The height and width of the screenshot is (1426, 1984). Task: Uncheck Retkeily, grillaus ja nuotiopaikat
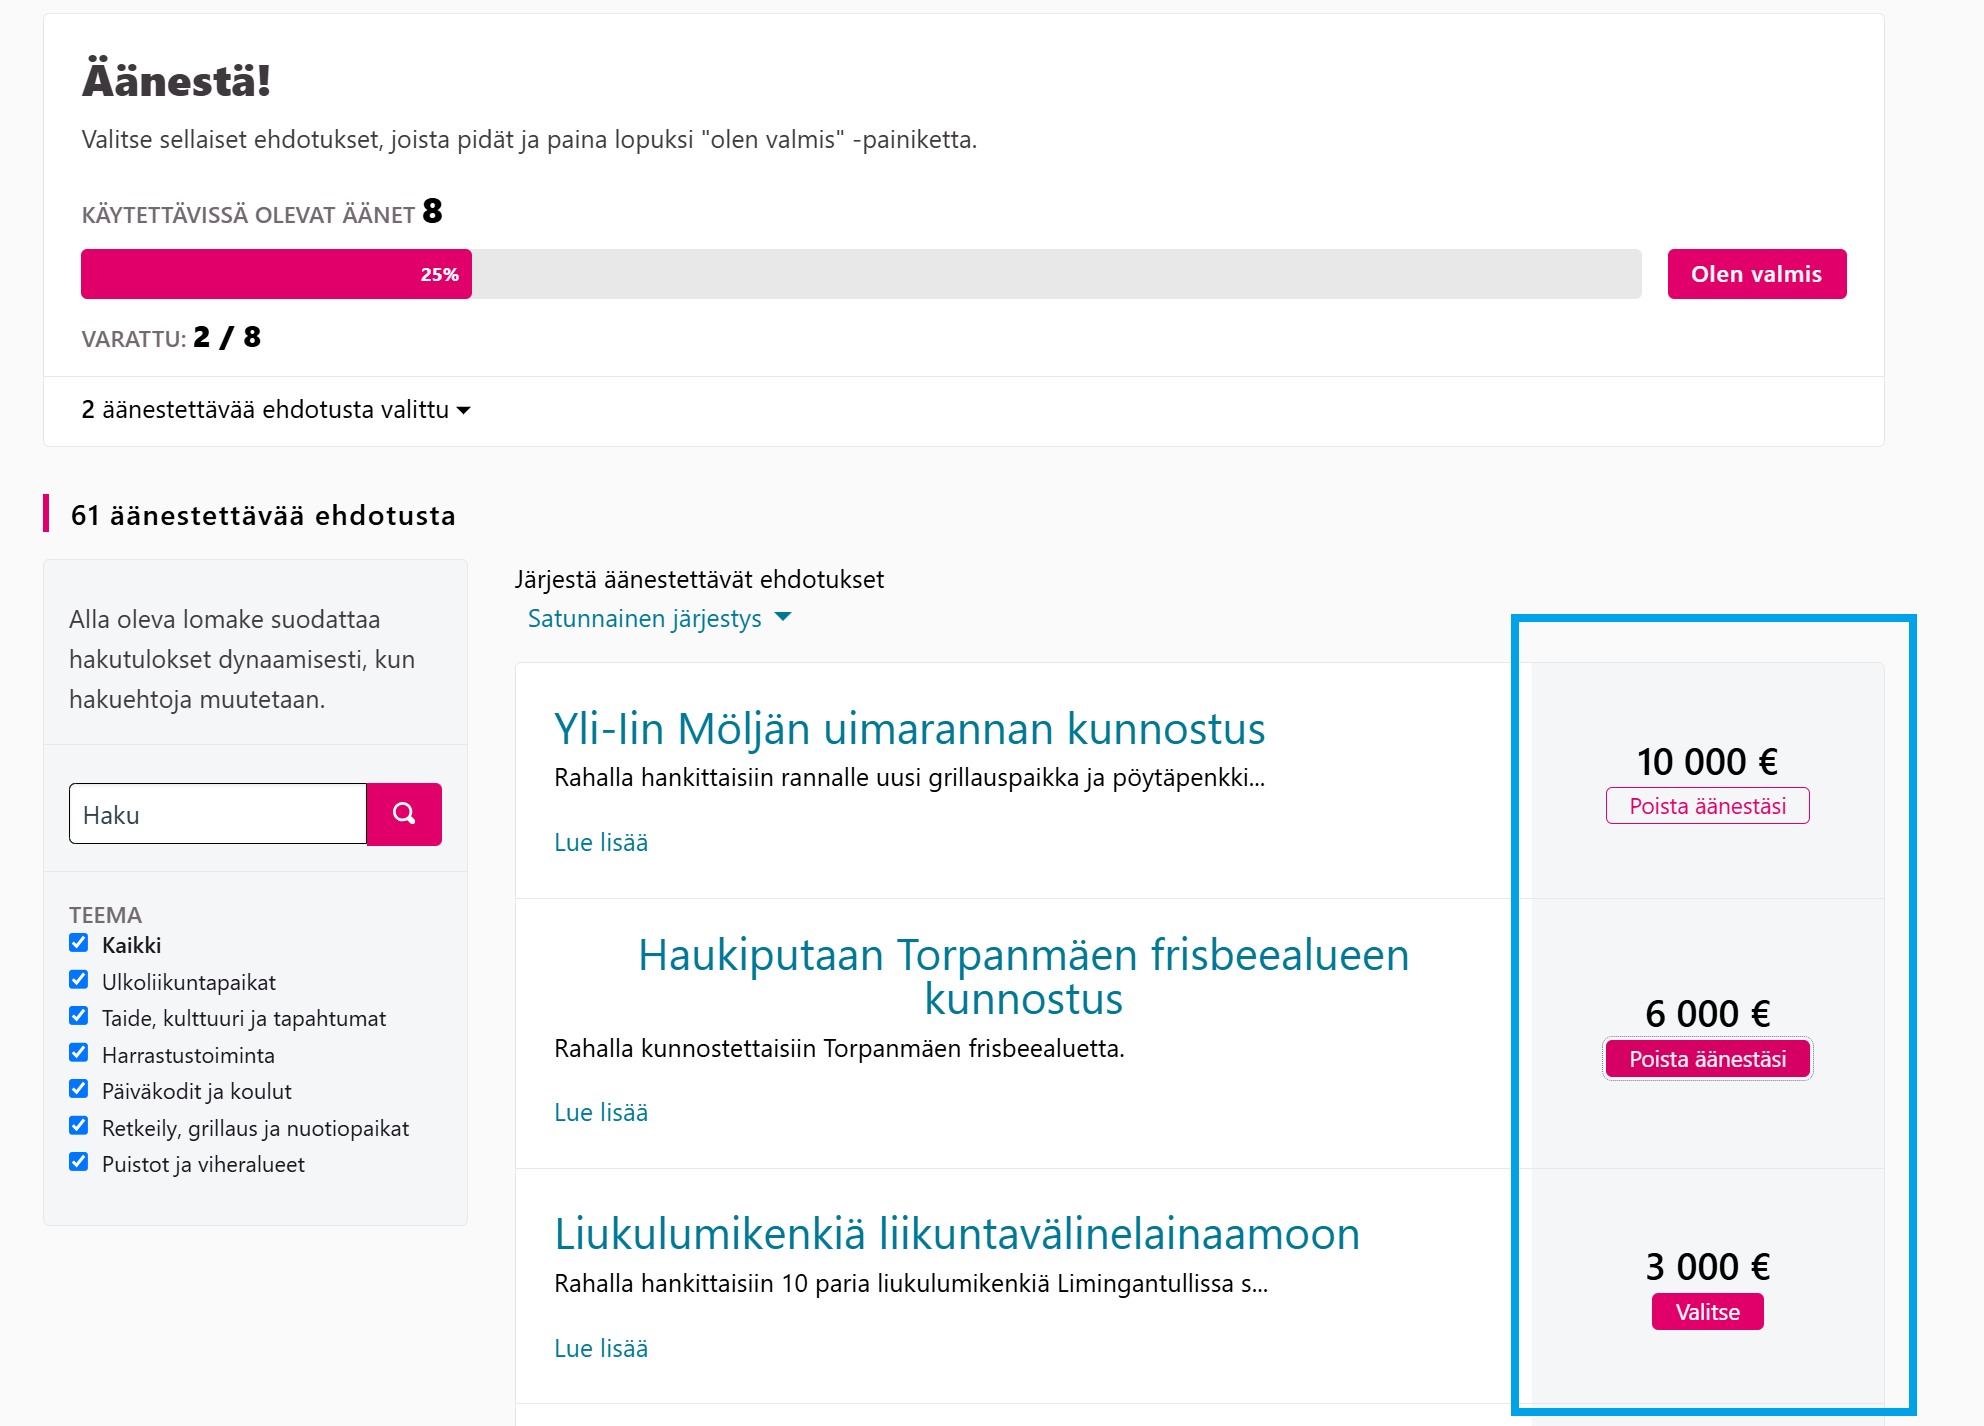tap(79, 1126)
